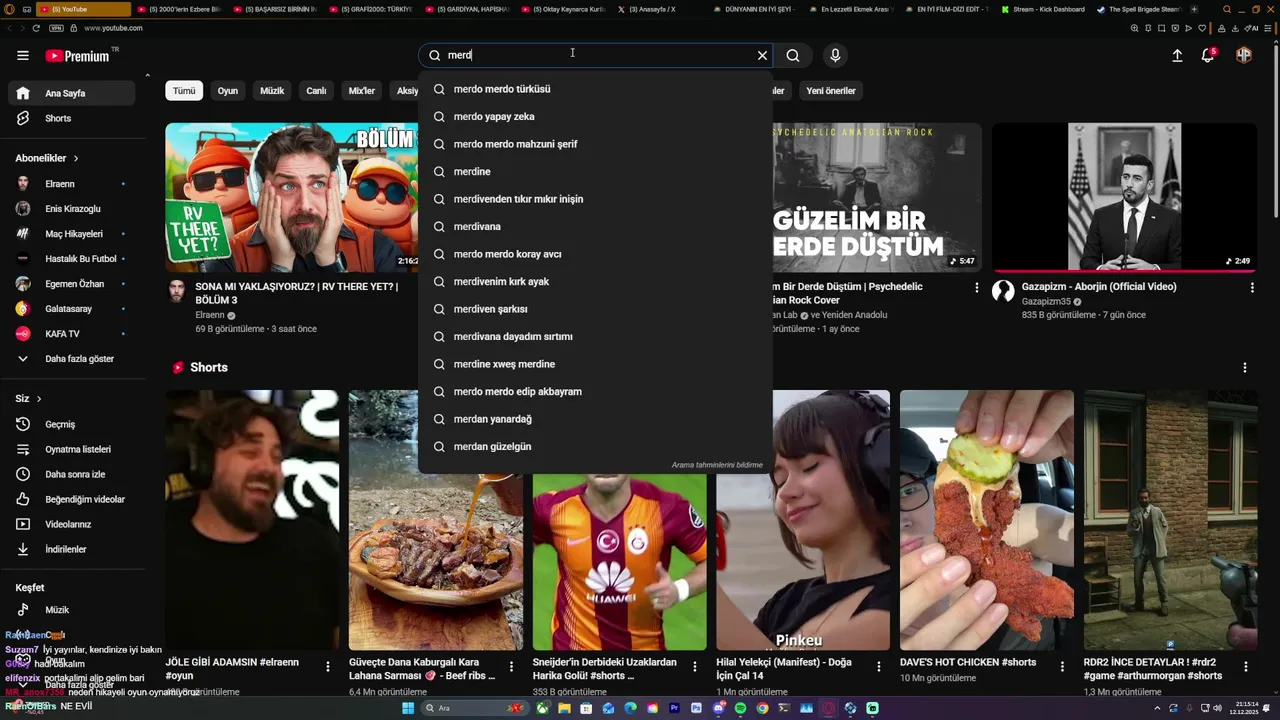Image resolution: width=1280 pixels, height=720 pixels.
Task: Open Enis Kirazoglu channel subscription
Action: [72, 209]
